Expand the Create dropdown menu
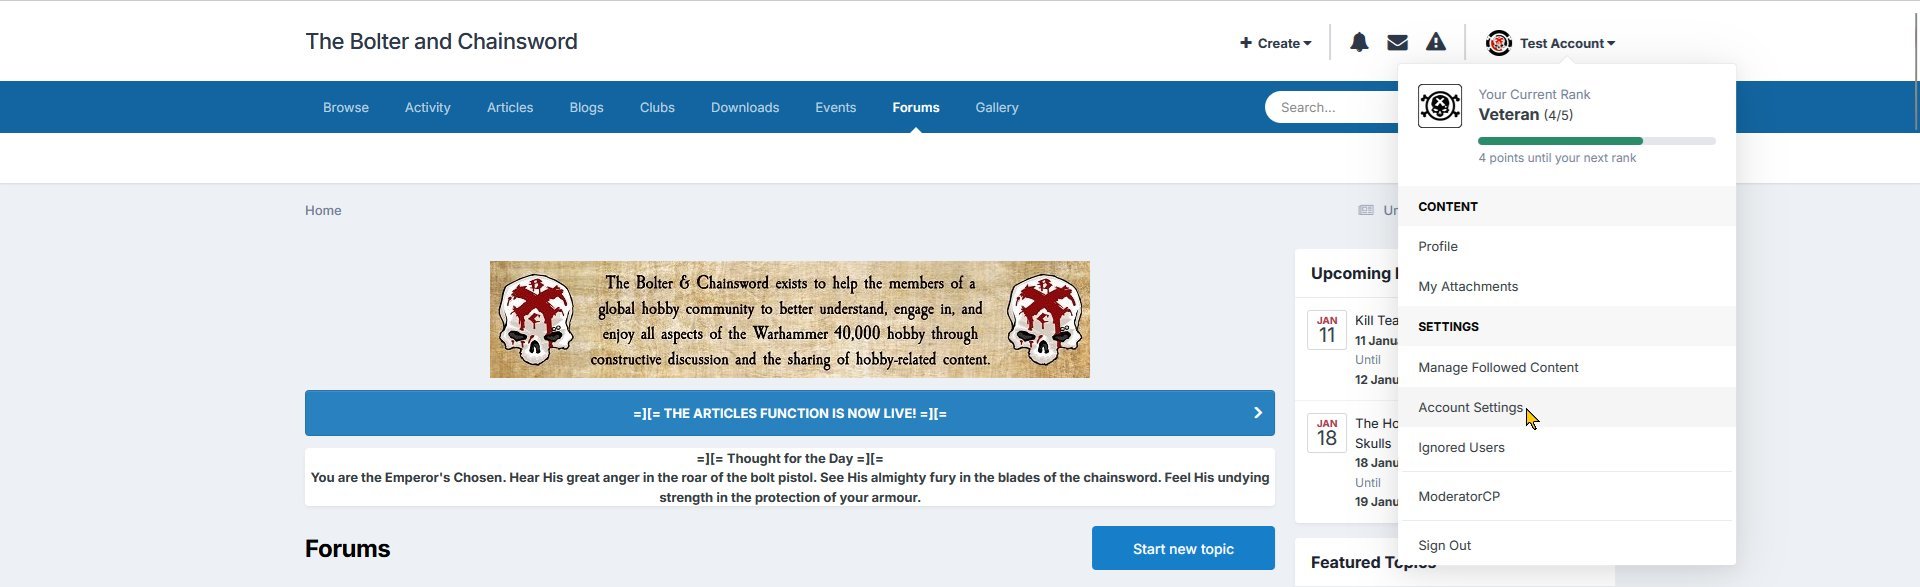 (x=1275, y=43)
